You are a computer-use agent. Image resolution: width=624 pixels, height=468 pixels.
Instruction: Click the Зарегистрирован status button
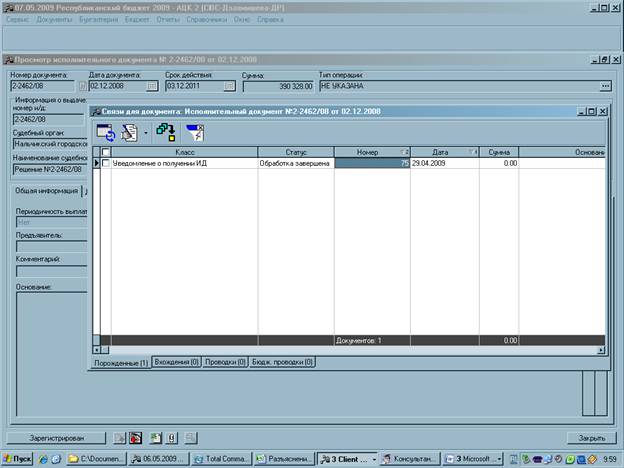coord(57,438)
